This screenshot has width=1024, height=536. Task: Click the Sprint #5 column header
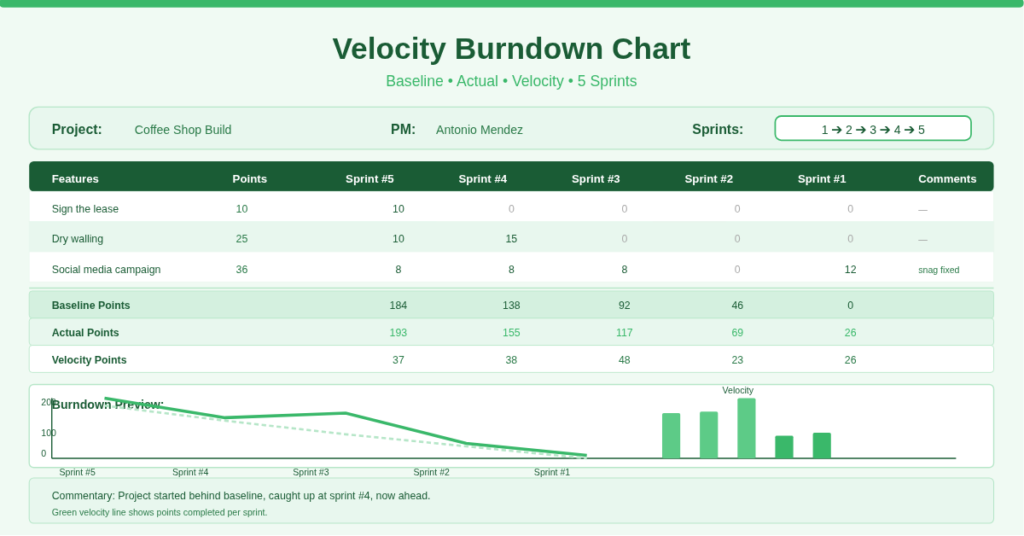point(369,179)
